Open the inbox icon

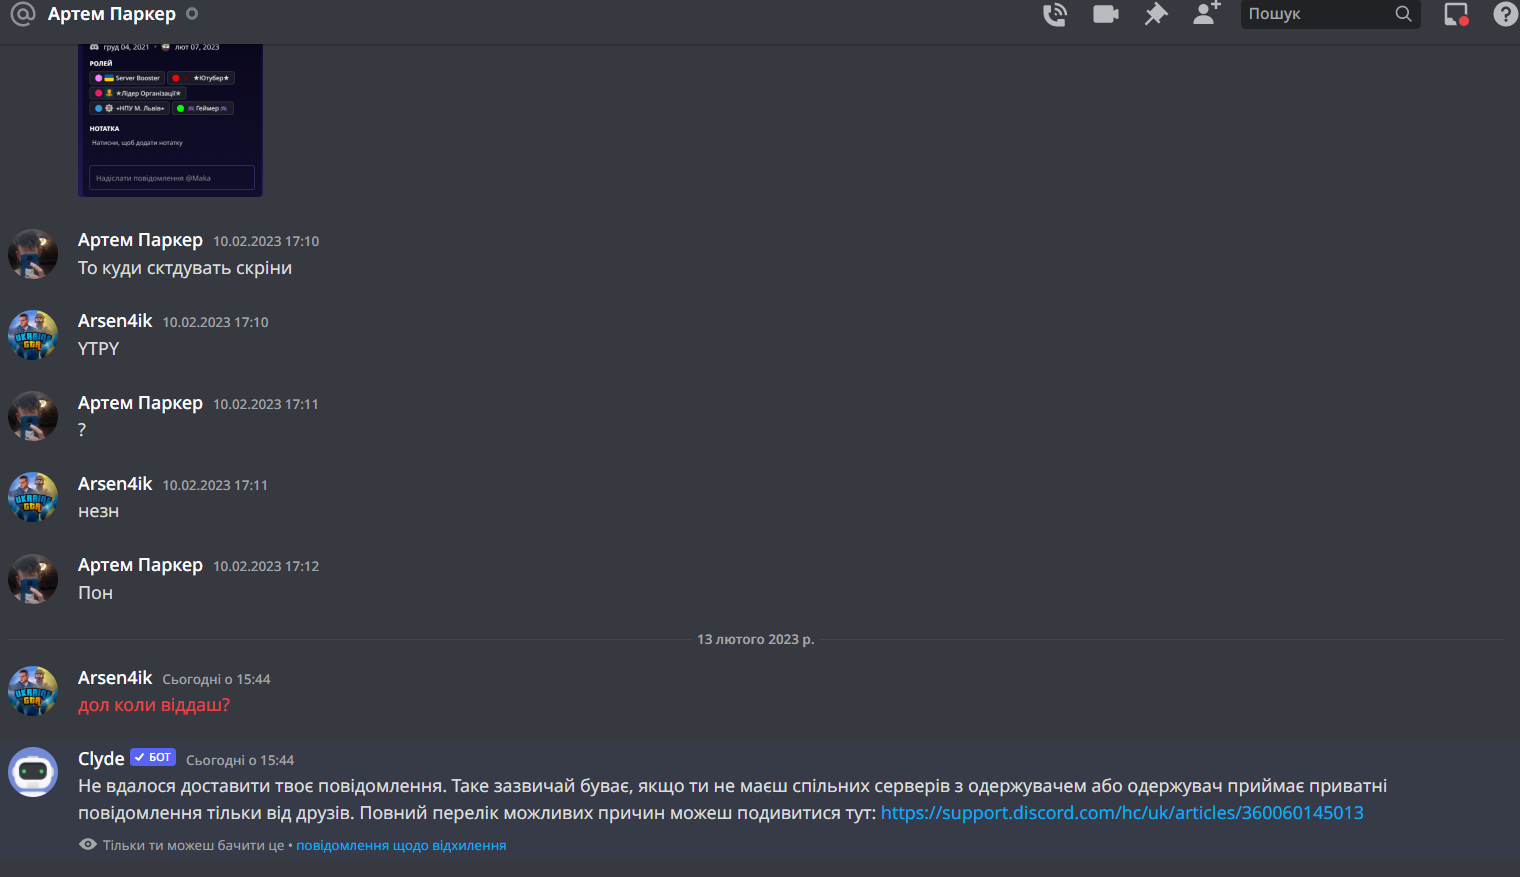coord(1456,14)
